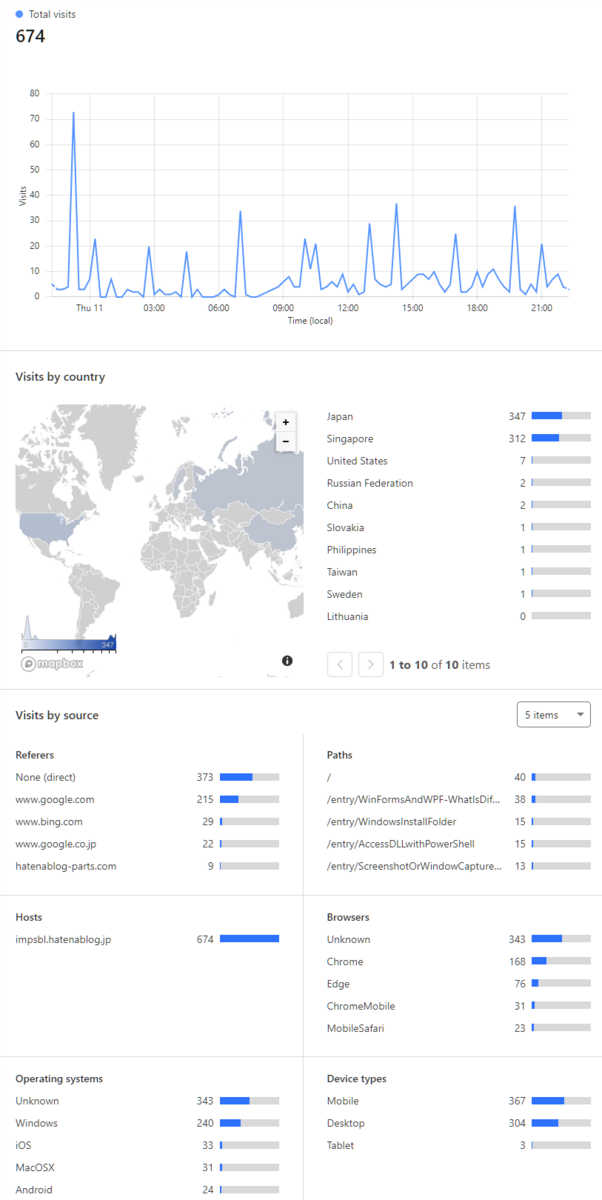Click the /entry/WindowsInstallFolder path
602x1200 pixels.
click(x=459, y=821)
